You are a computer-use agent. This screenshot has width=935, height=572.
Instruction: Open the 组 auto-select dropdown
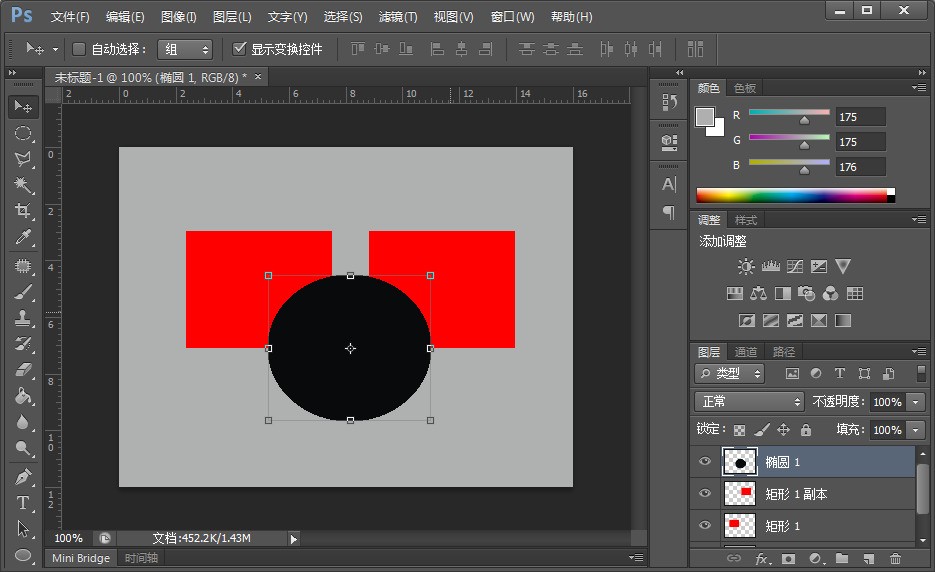(x=185, y=49)
